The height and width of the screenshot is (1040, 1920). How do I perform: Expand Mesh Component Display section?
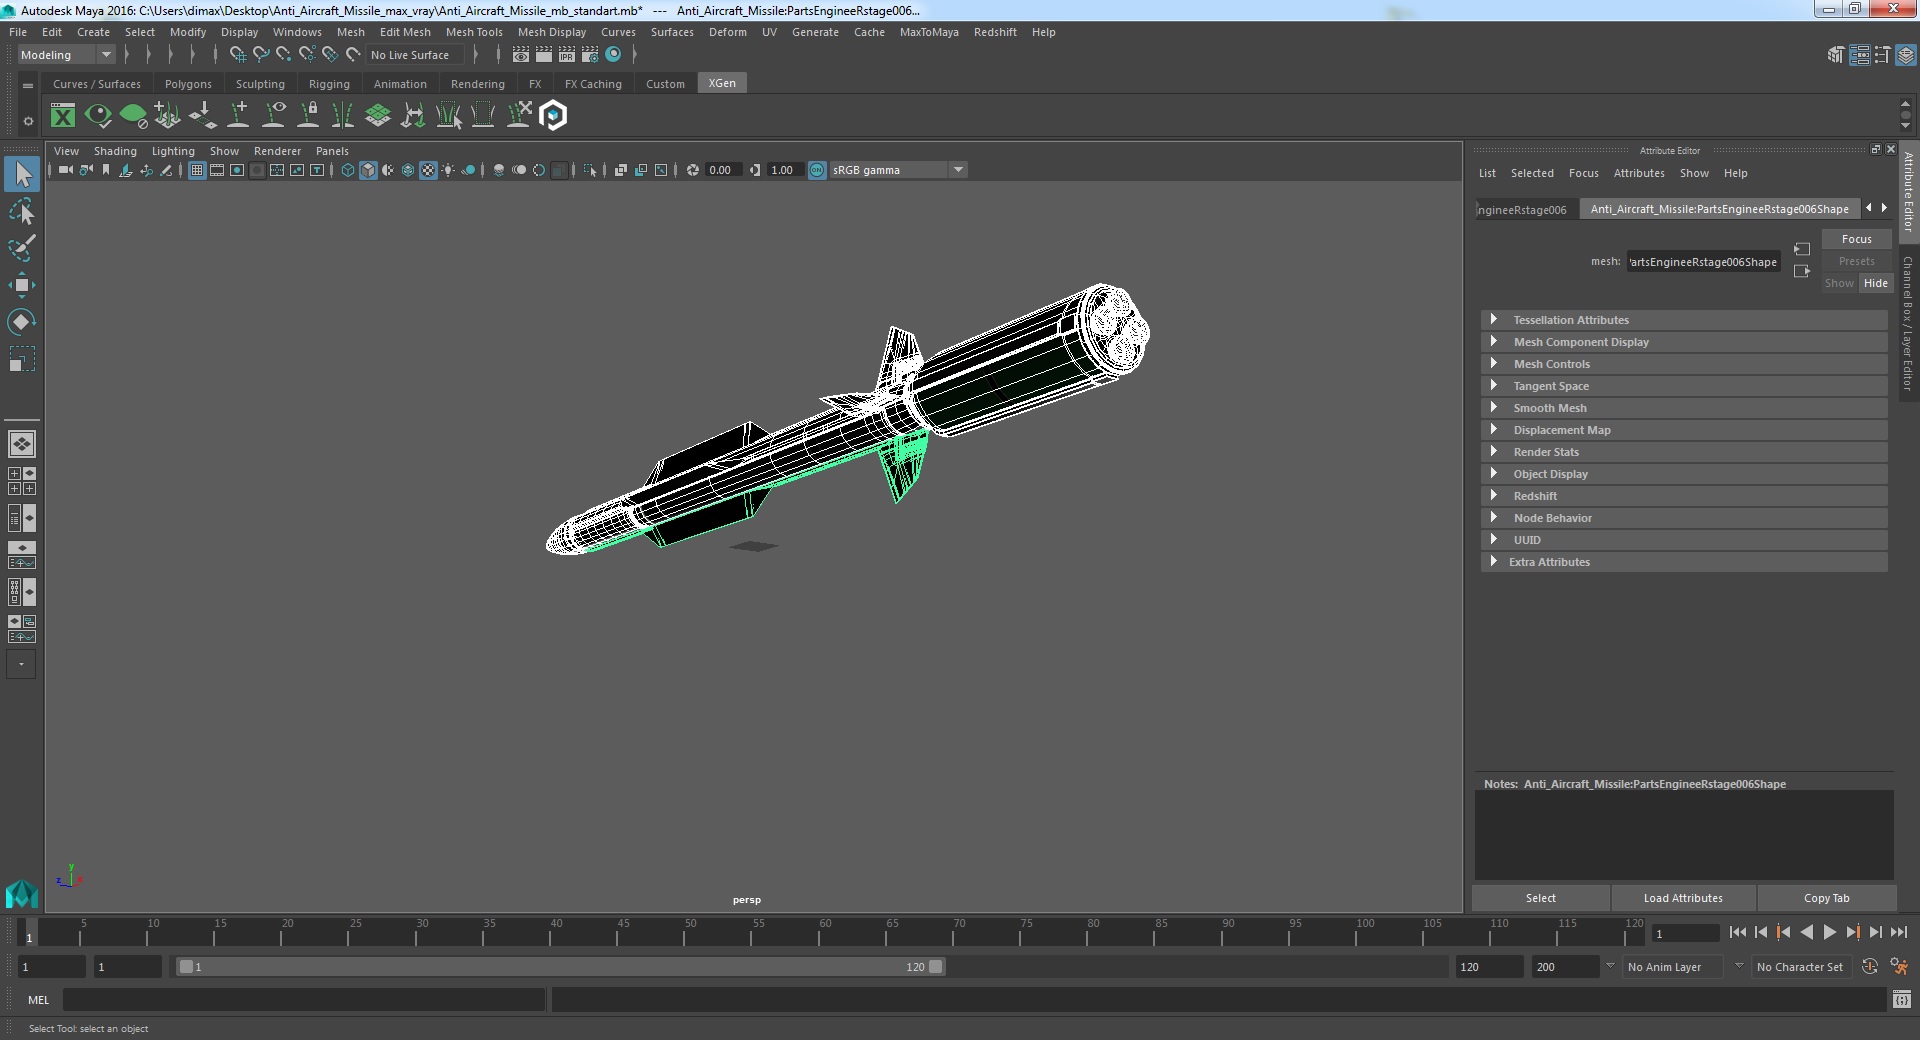pyautogui.click(x=1684, y=342)
